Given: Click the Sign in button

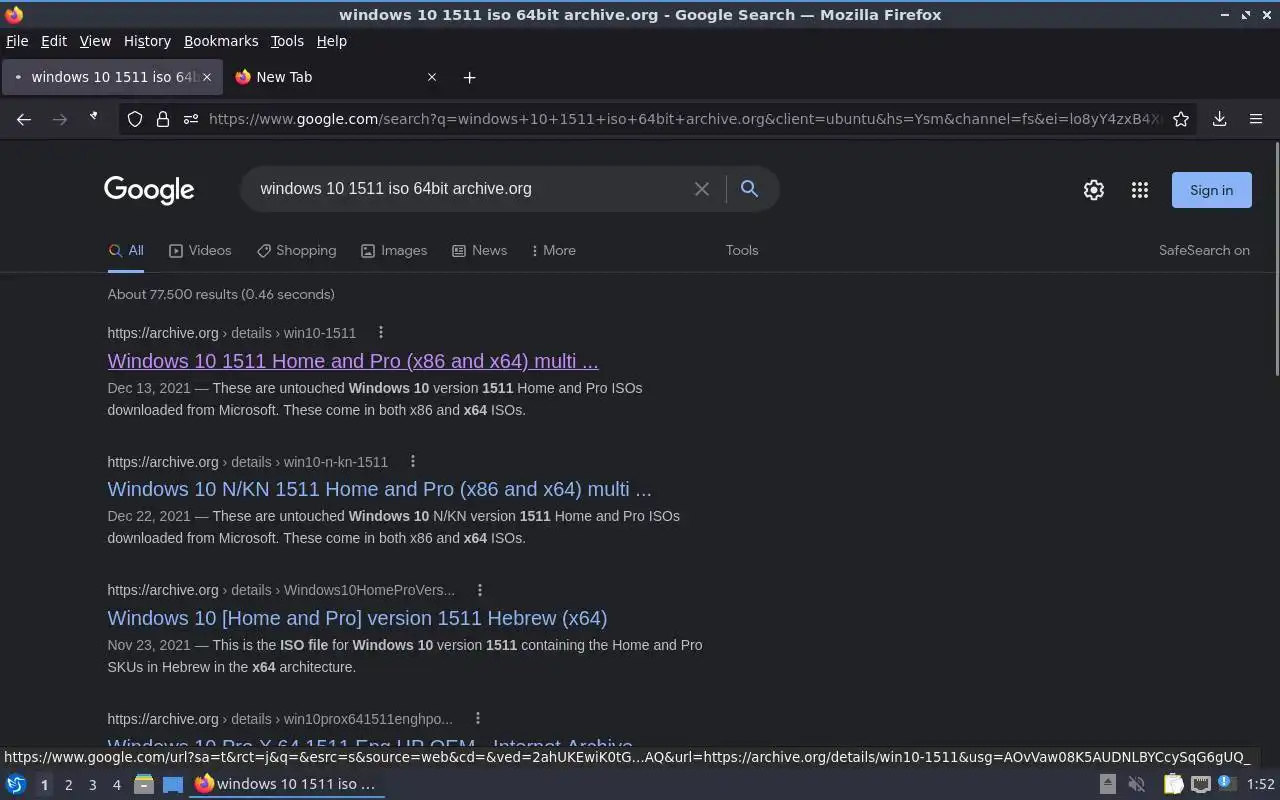Looking at the screenshot, I should (1211, 190).
